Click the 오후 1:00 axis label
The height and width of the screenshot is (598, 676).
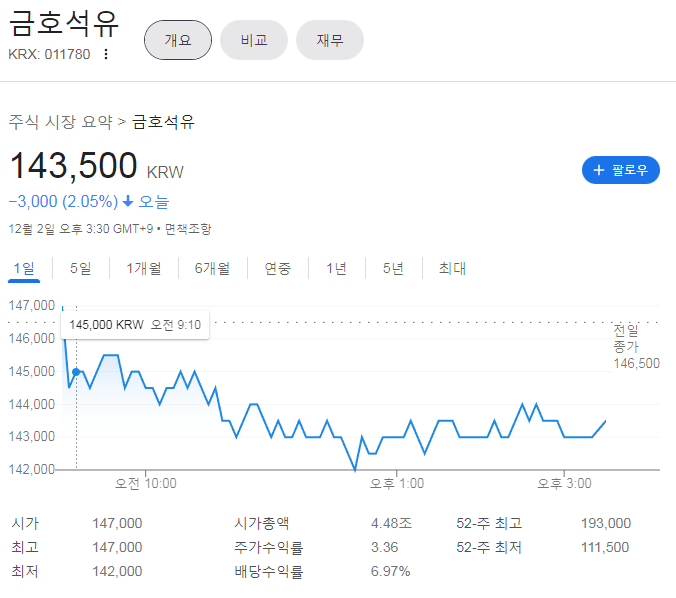[397, 483]
